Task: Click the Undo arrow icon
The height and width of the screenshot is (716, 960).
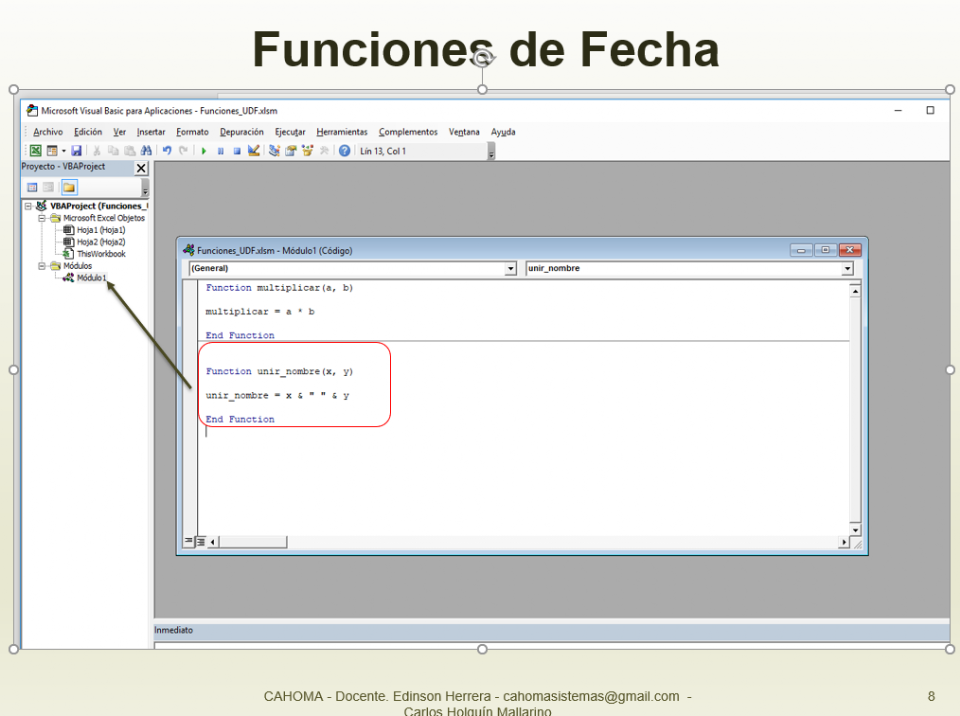Action: pos(167,151)
